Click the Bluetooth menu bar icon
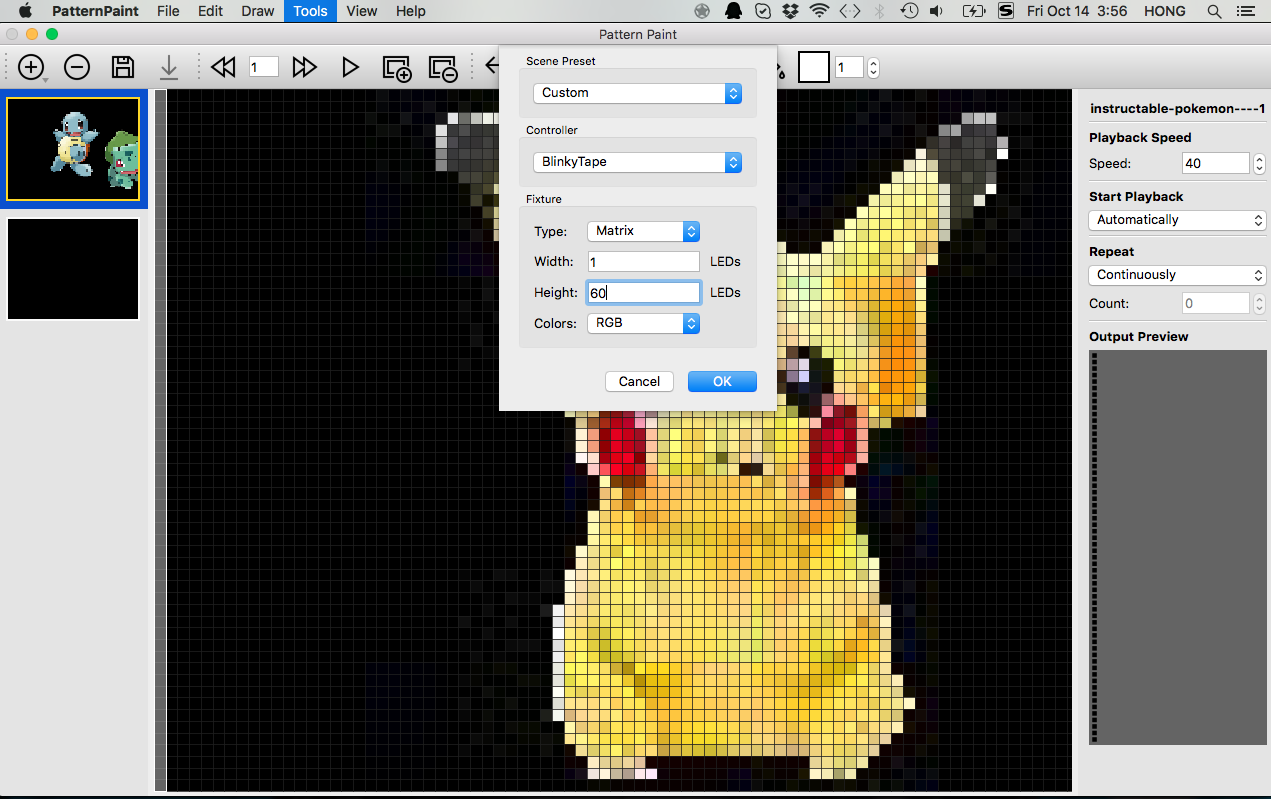Viewport: 1271px width, 799px height. 880,11
